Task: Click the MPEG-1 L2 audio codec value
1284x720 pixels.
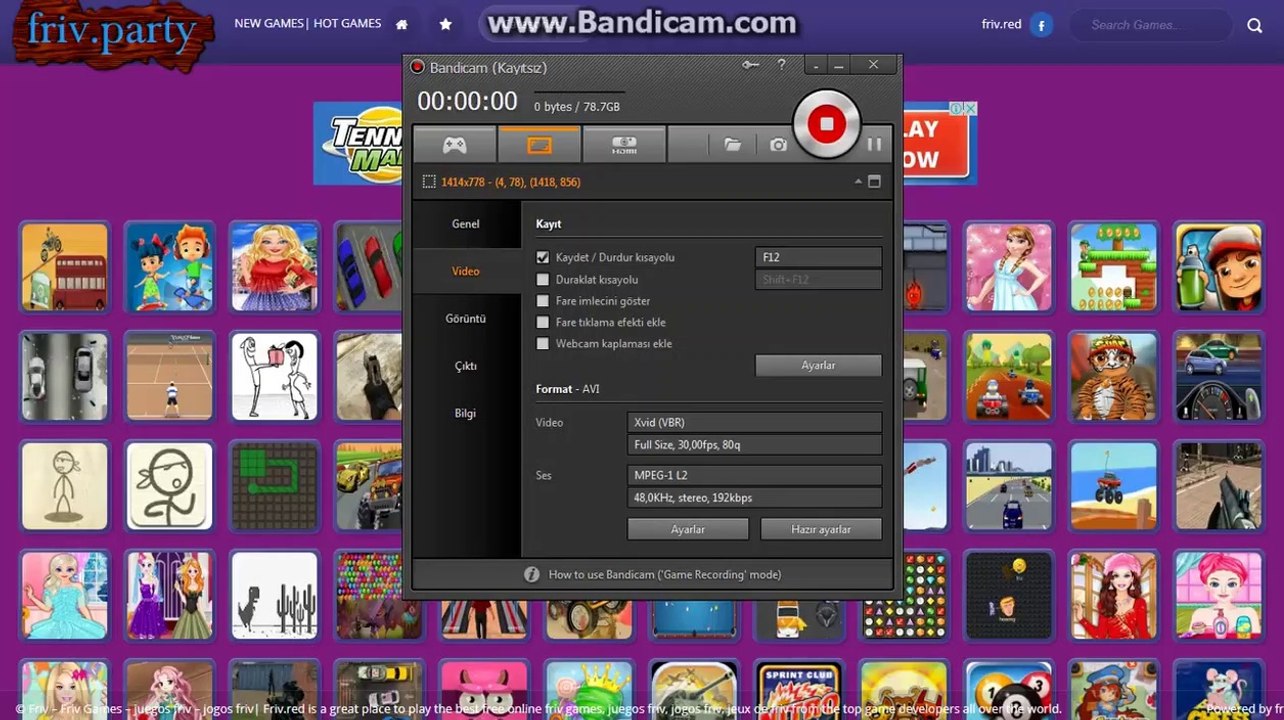Action: tap(754, 475)
